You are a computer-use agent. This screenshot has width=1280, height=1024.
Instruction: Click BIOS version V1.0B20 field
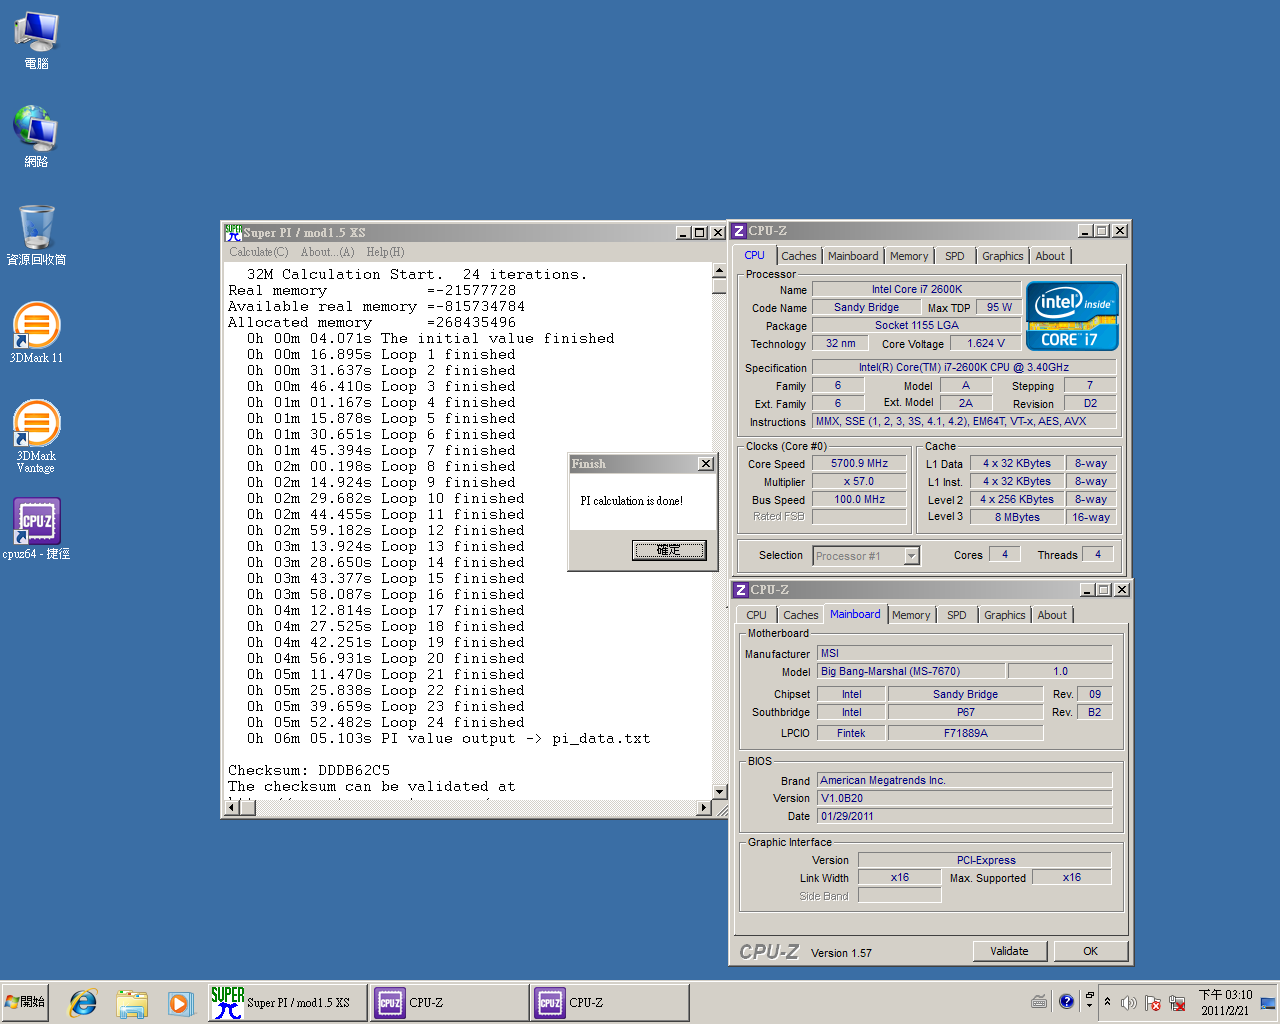pyautogui.click(x=964, y=798)
